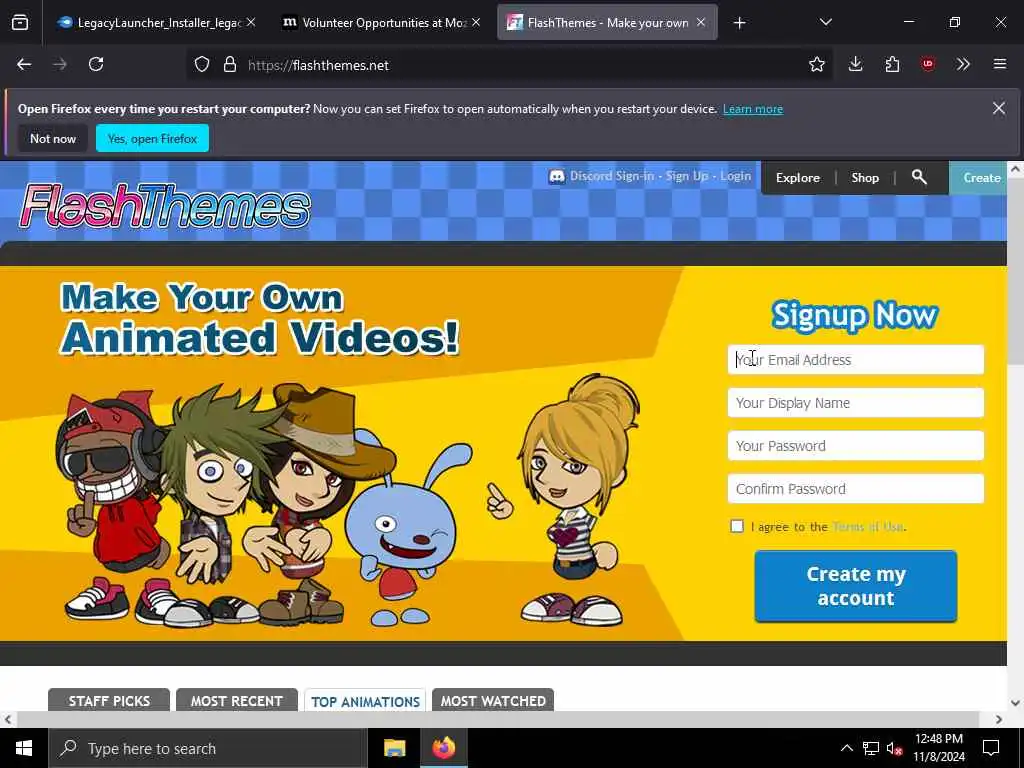Screen dimensions: 1024x768
Task: Focus the Your Display Name field
Action: click(856, 403)
